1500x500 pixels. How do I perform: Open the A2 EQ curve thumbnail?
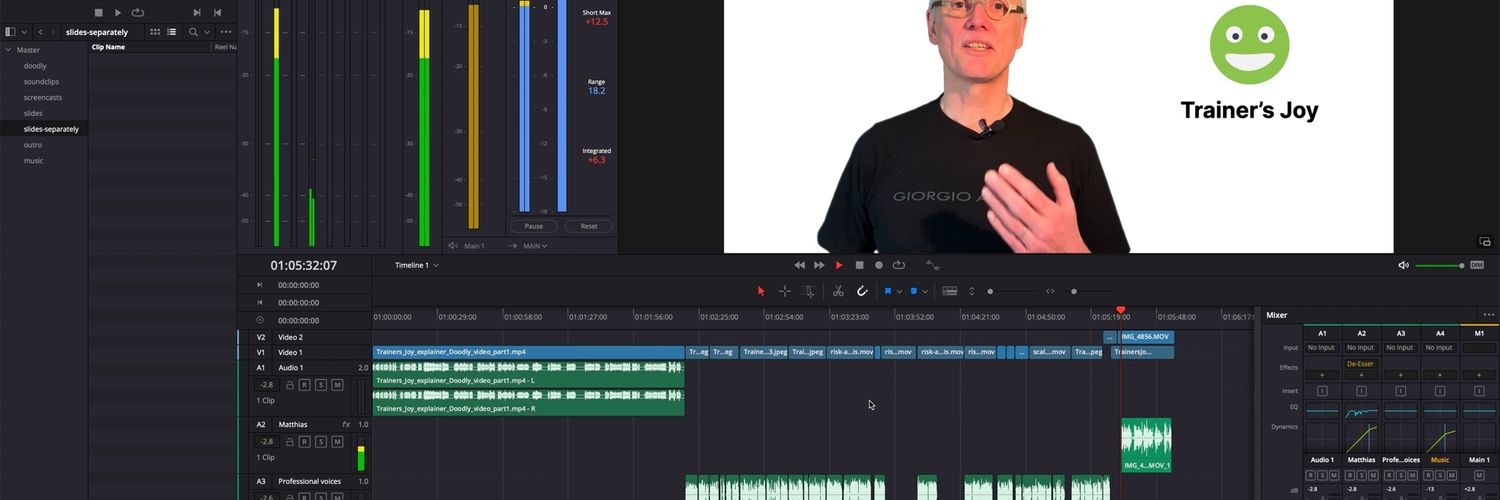1361,410
